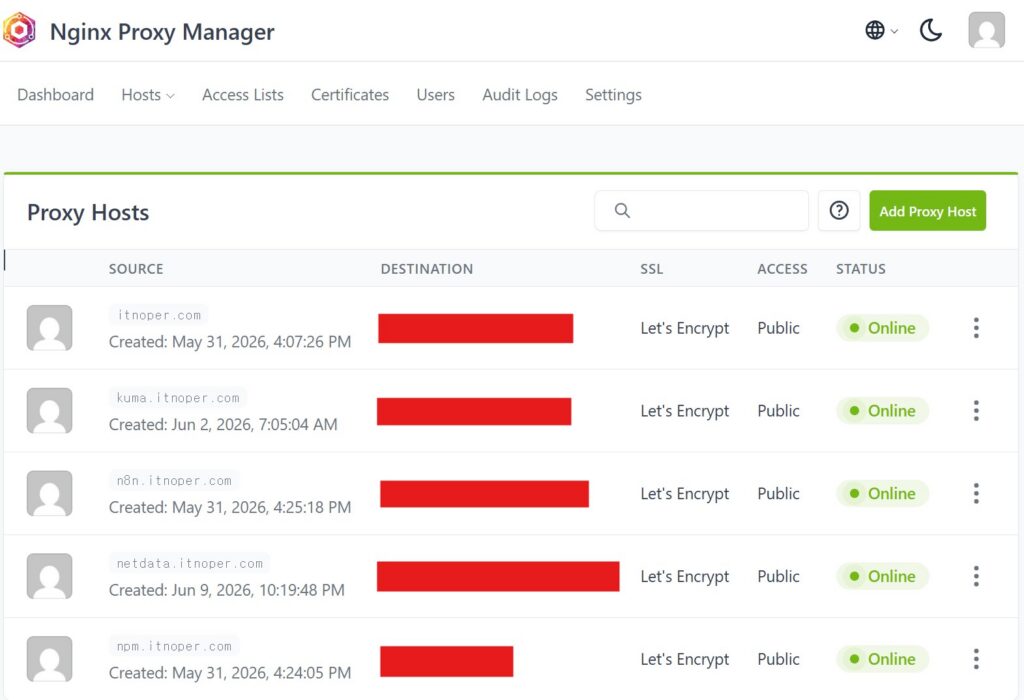
Task: Click the Add Proxy Host button
Action: click(927, 210)
